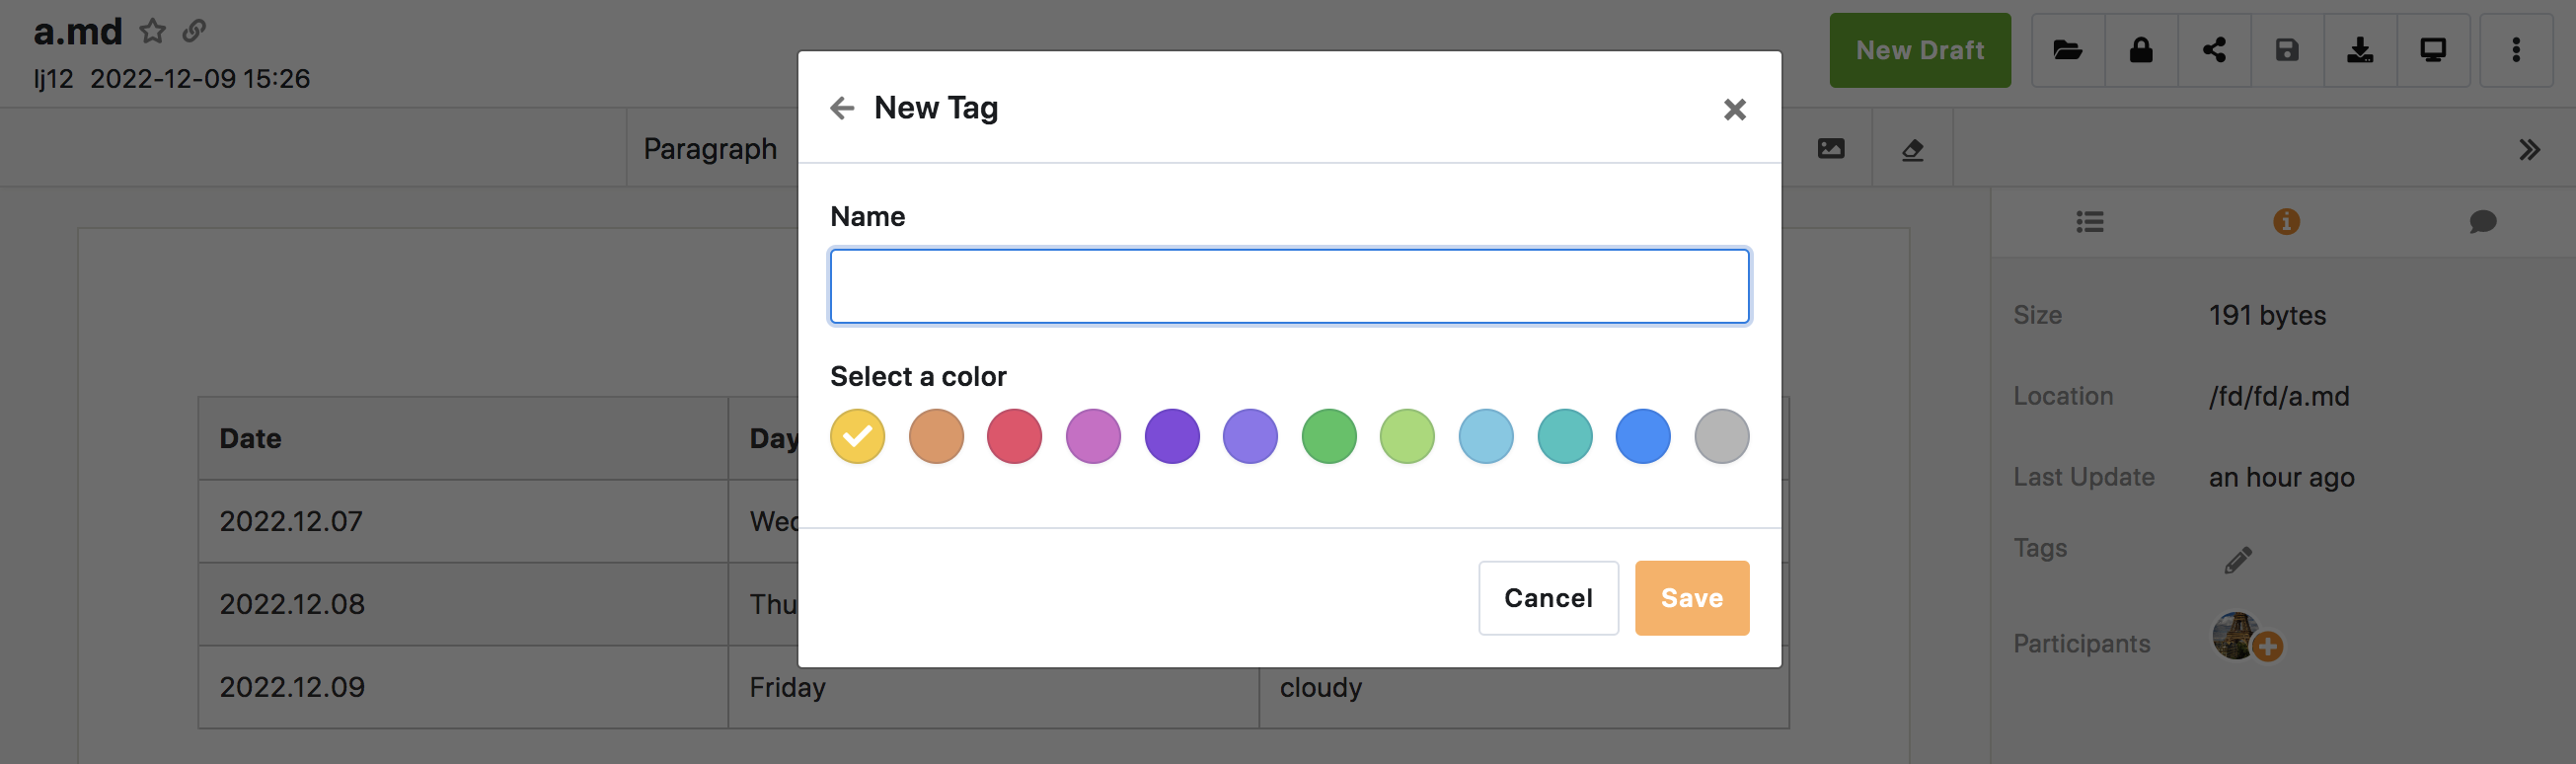The width and height of the screenshot is (2576, 764).
Task: Save file using the floppy disk icon
Action: click(2286, 50)
